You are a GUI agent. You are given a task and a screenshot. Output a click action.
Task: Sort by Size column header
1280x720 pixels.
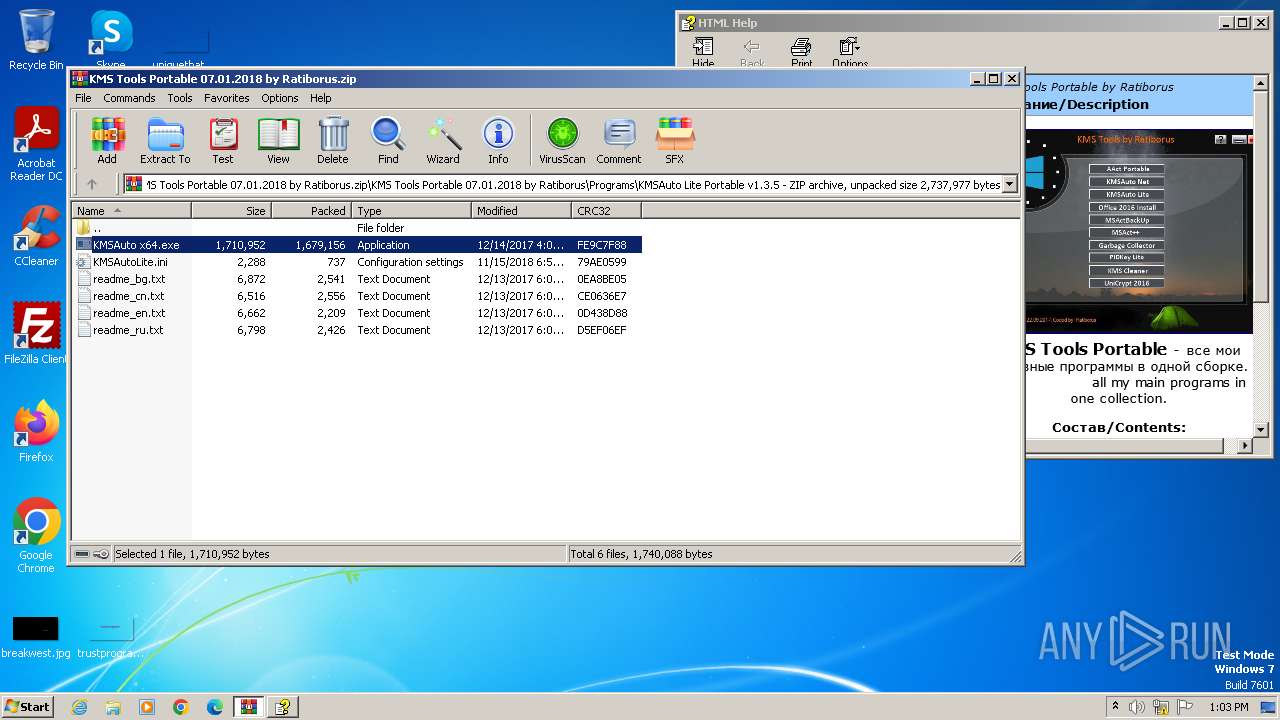(231, 211)
